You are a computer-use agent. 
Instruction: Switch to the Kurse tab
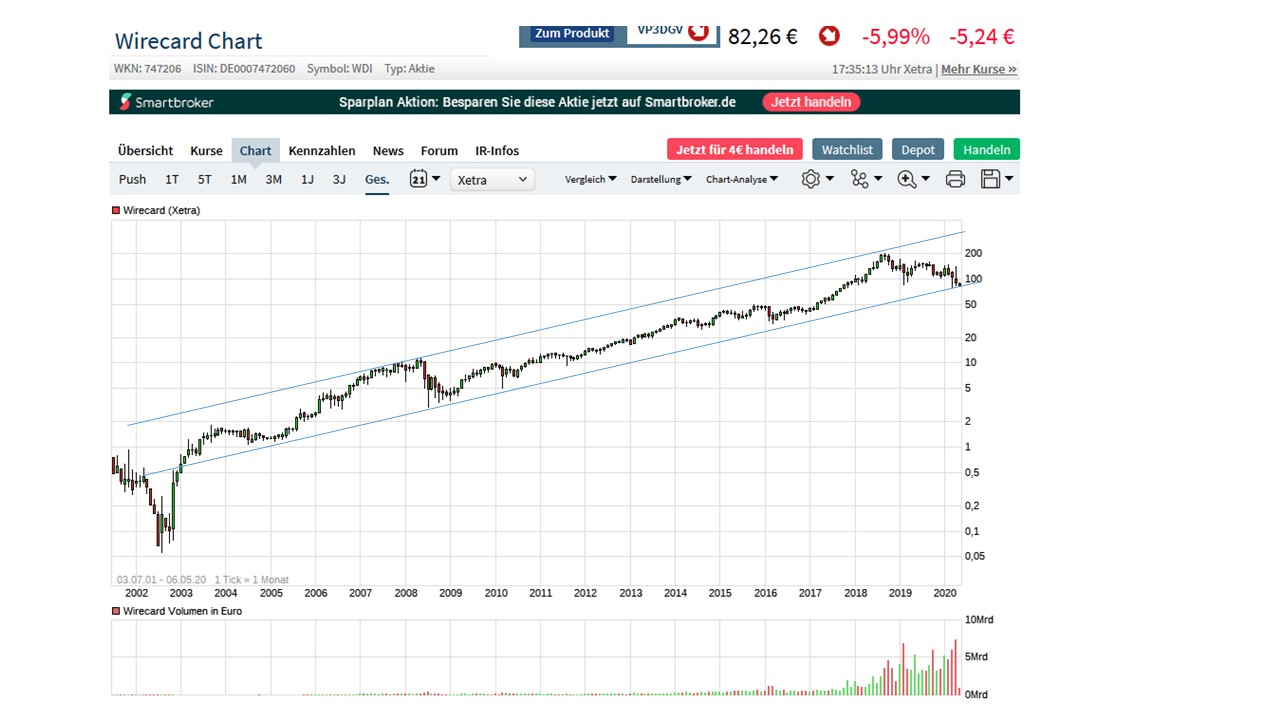click(x=206, y=151)
